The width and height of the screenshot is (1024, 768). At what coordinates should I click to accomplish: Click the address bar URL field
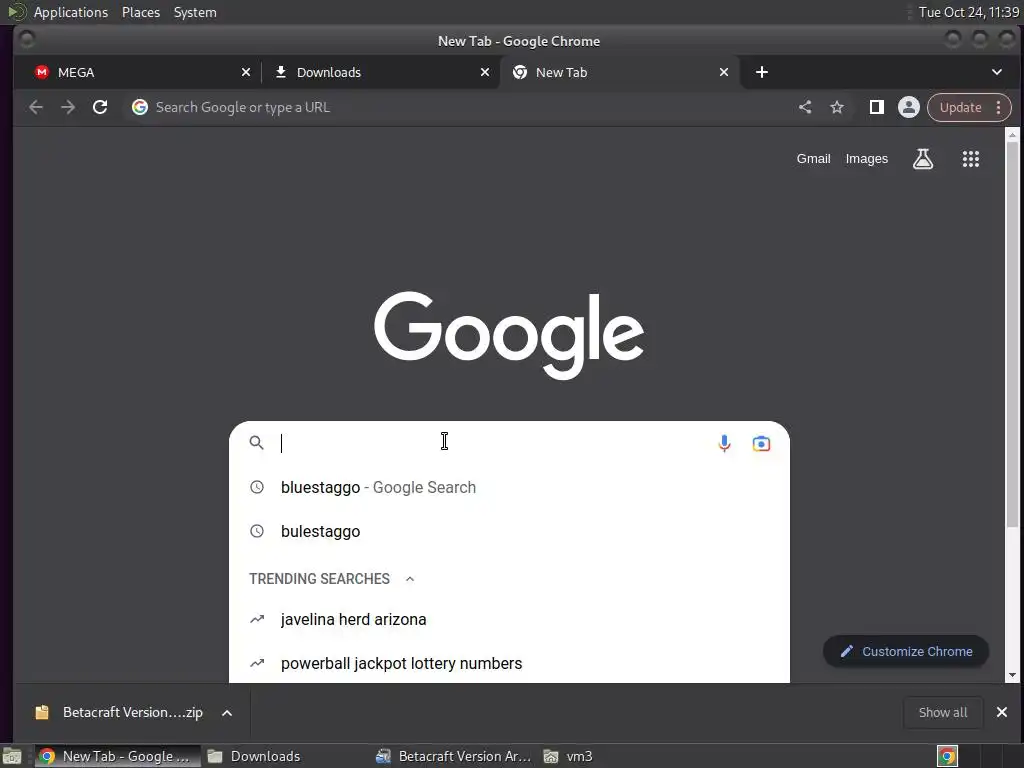457,107
